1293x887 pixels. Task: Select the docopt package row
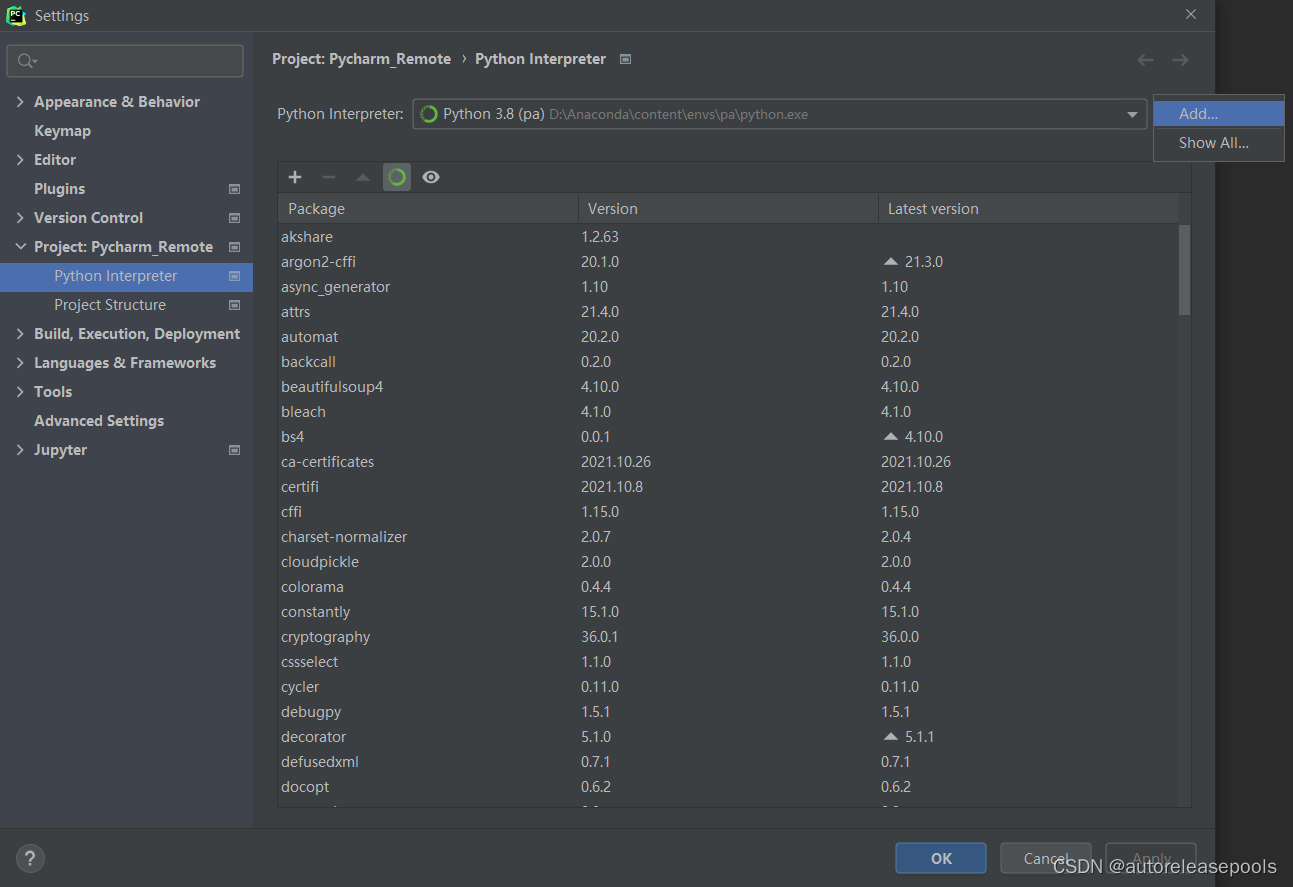pos(728,787)
